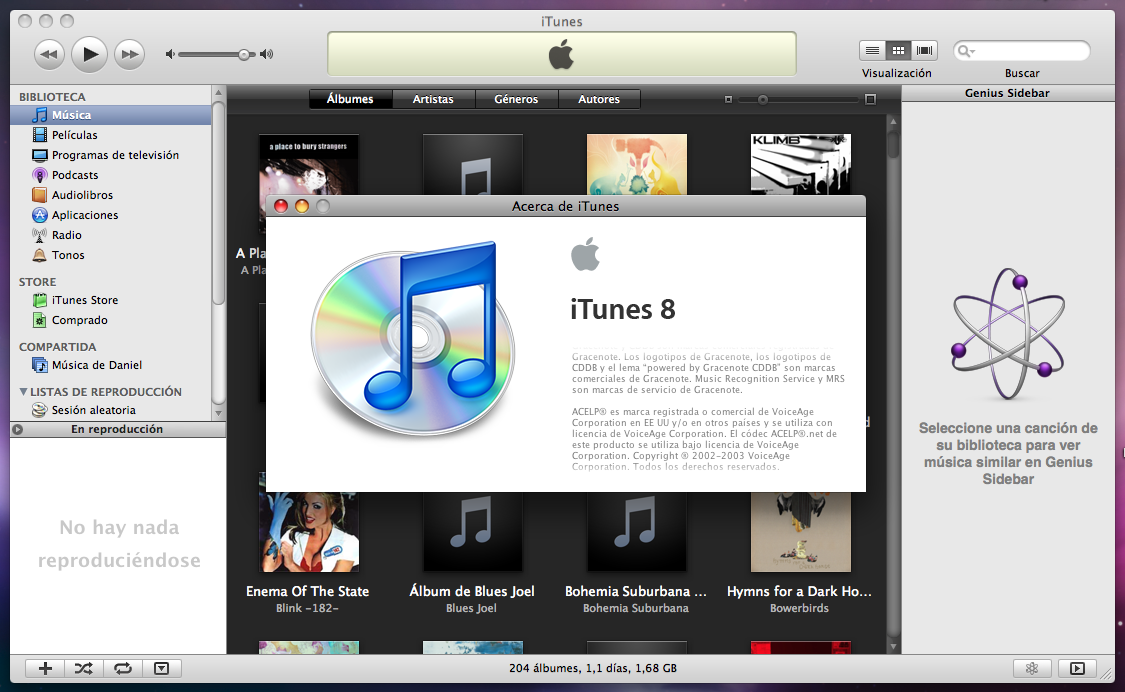The height and width of the screenshot is (692, 1125).
Task: Skip to previous track button
Action: pos(49,55)
